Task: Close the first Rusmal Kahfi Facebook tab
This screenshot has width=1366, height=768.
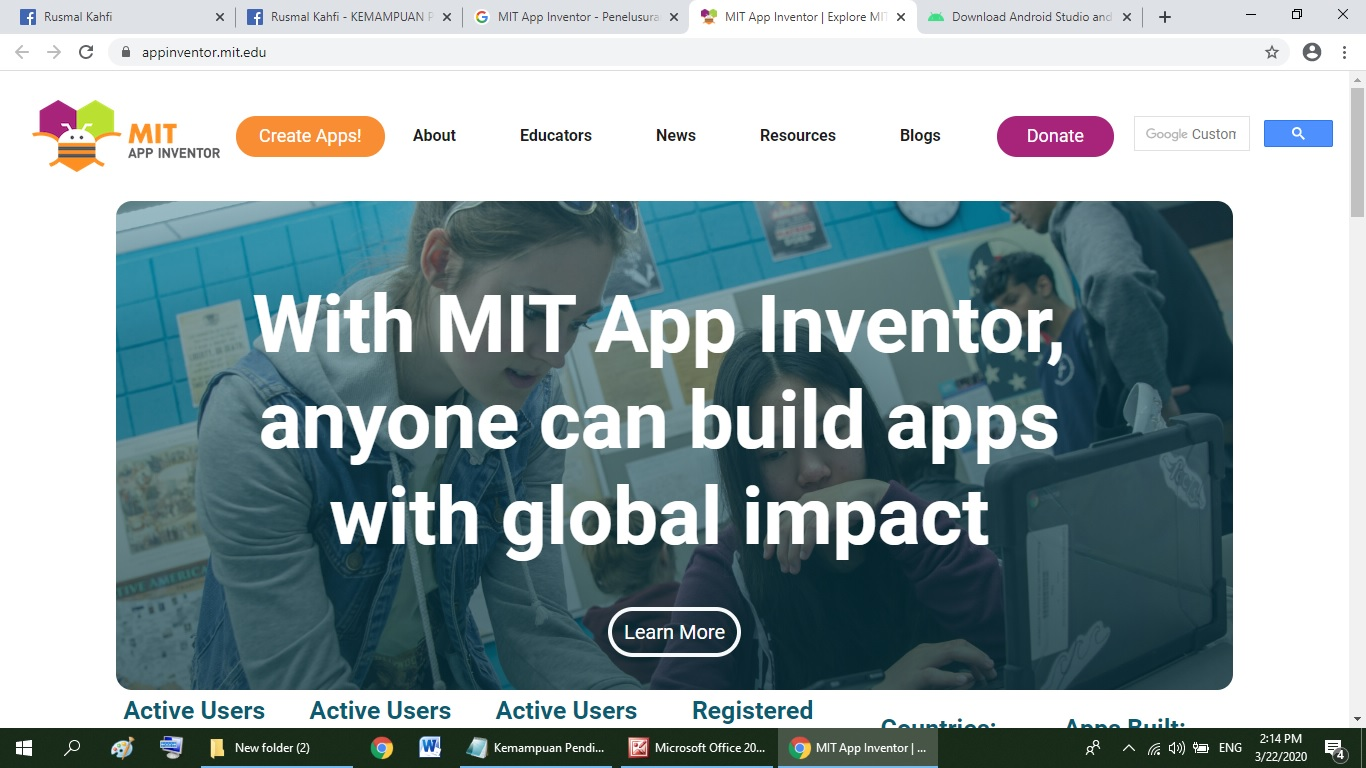Action: pos(220,17)
